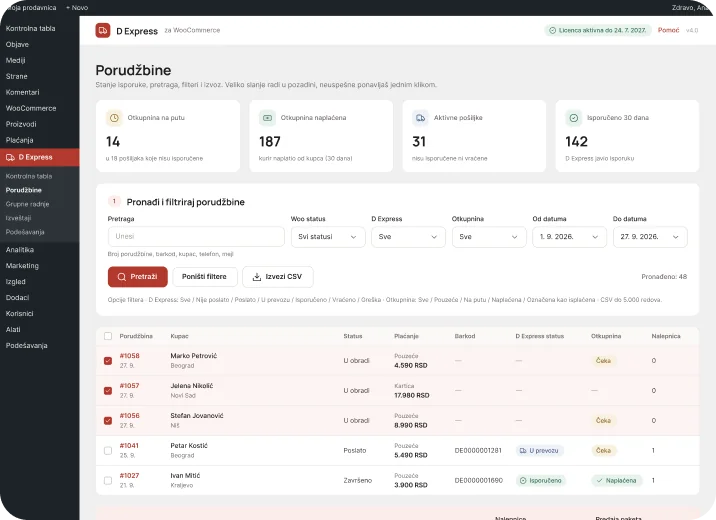The height and width of the screenshot is (520, 716).
Task: Toggle the select-all orders checkbox
Action: click(x=108, y=336)
